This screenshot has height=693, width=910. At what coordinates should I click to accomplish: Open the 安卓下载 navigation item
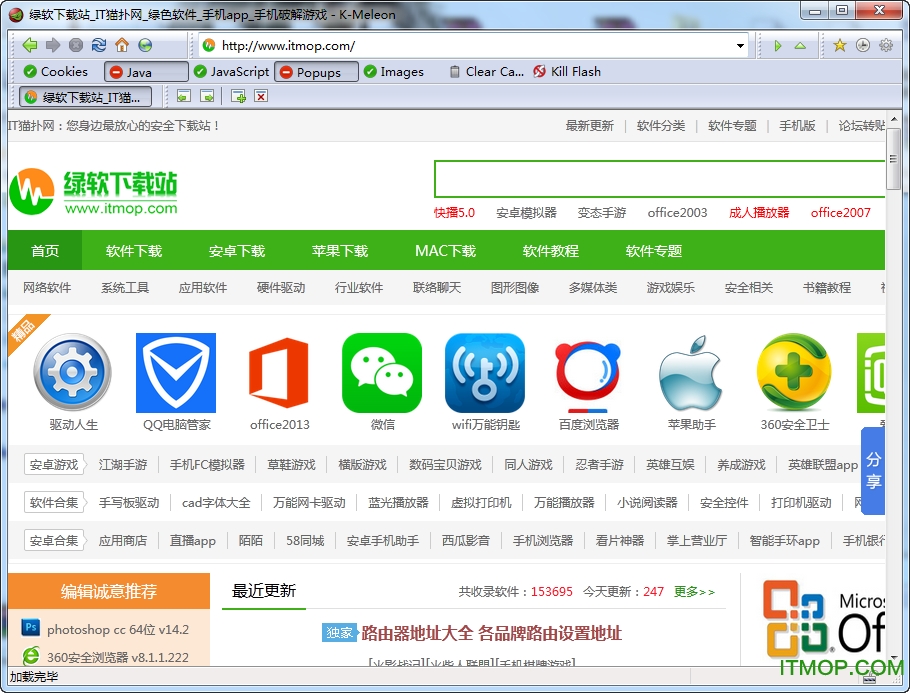pyautogui.click(x=237, y=251)
